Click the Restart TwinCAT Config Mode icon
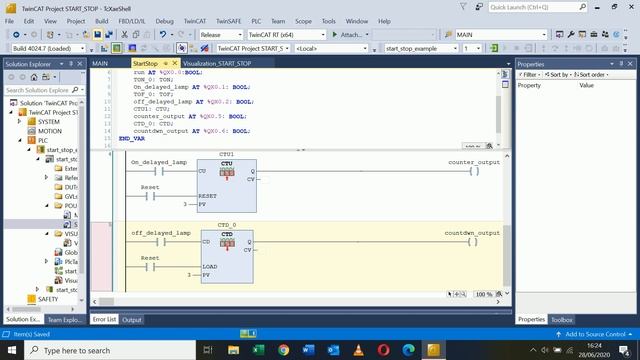 (x=132, y=49)
